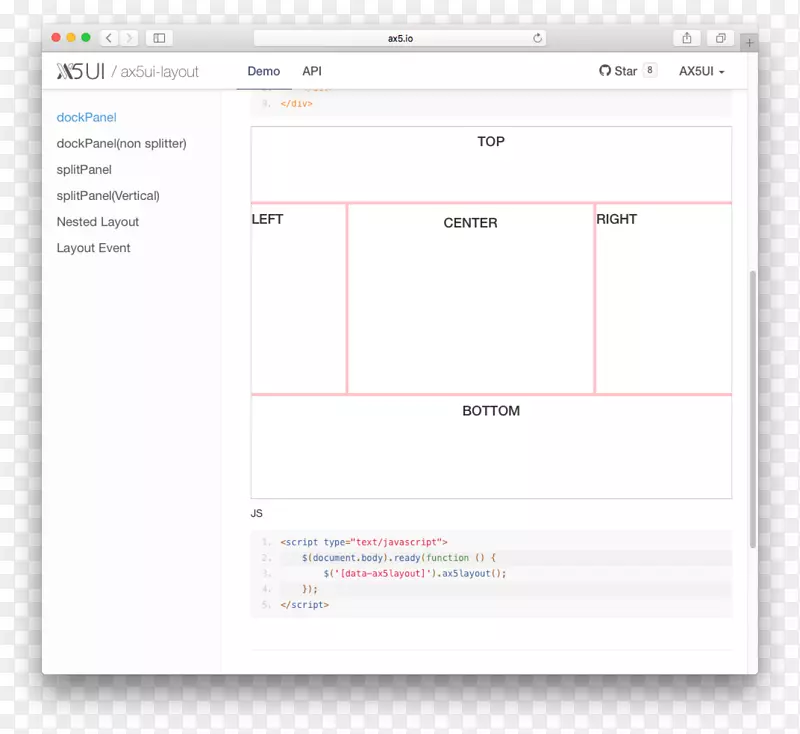Click the splitter below the TOP panel
The width and height of the screenshot is (800, 734).
coord(491,203)
